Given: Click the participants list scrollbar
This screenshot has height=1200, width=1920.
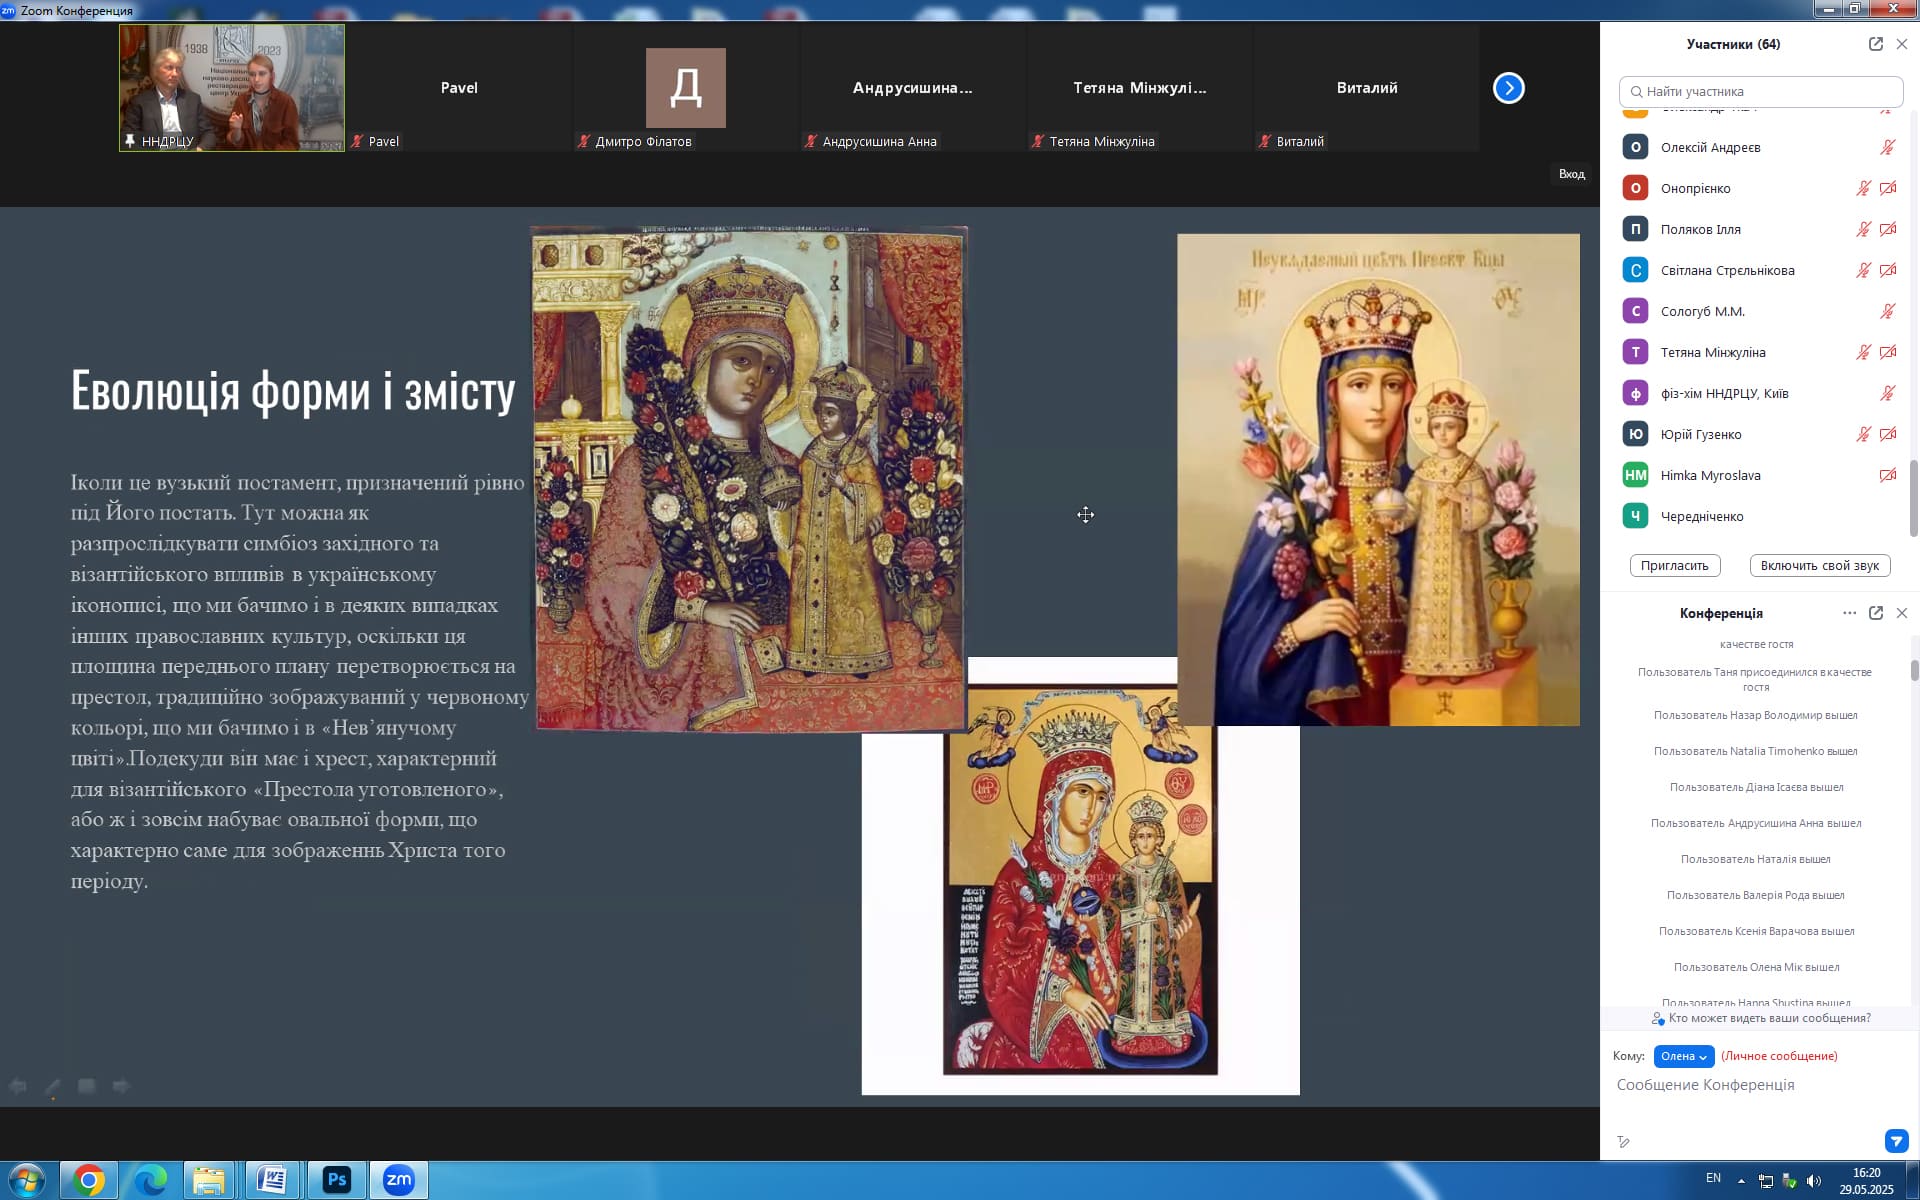Looking at the screenshot, I should pyautogui.click(x=1914, y=498).
